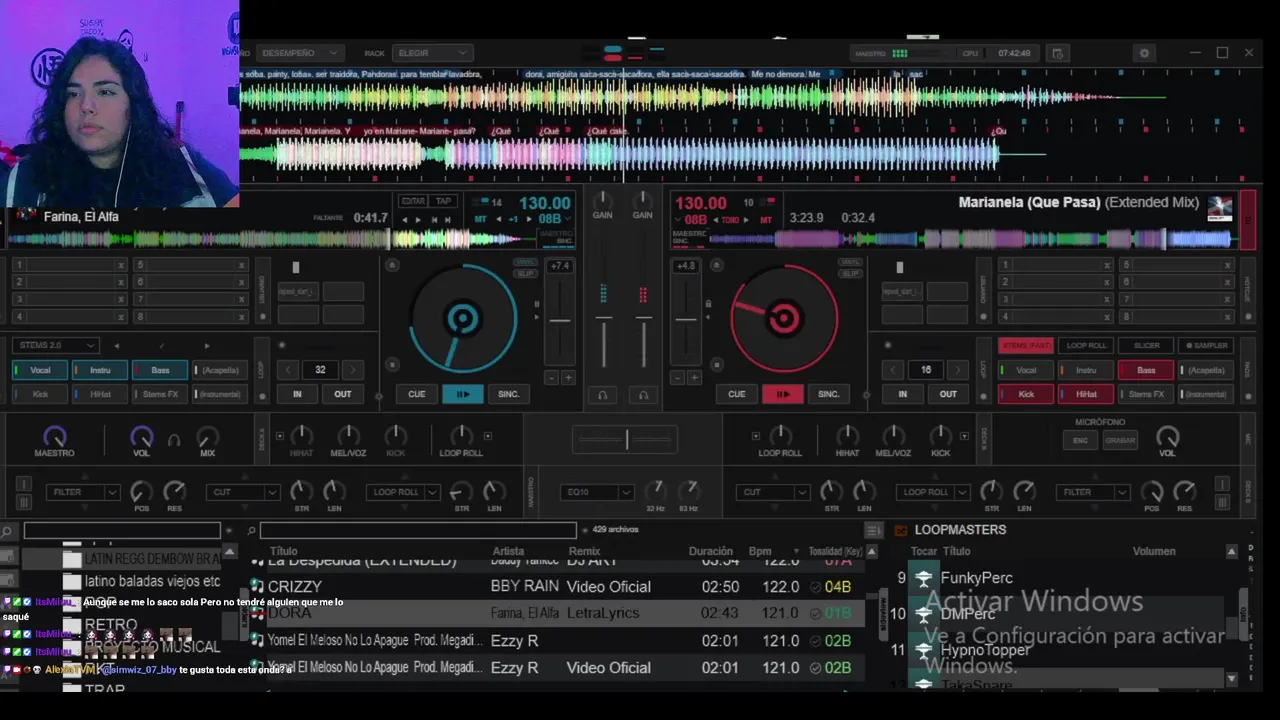Image resolution: width=1280 pixels, height=720 pixels.
Task: Open the left deck CUT effect dropdown
Action: coord(243,492)
